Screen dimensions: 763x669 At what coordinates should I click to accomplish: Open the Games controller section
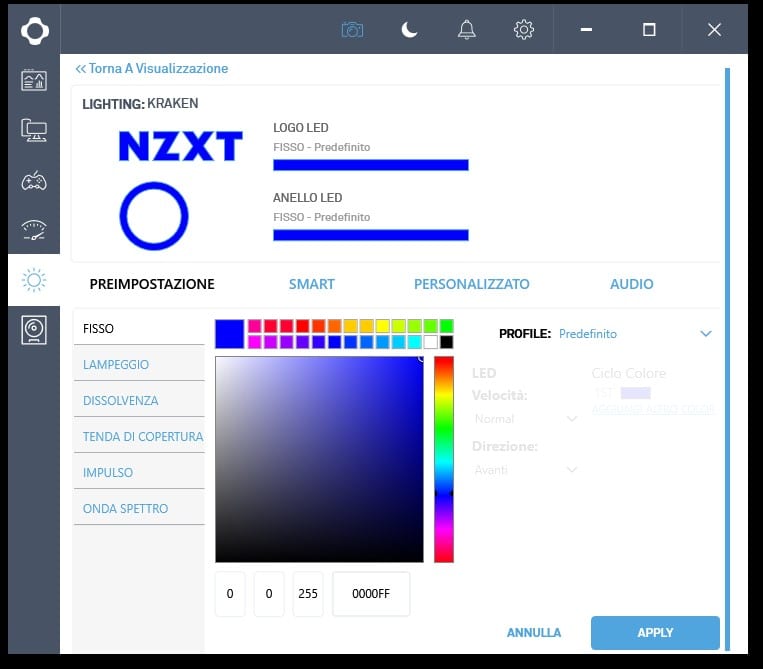point(34,181)
